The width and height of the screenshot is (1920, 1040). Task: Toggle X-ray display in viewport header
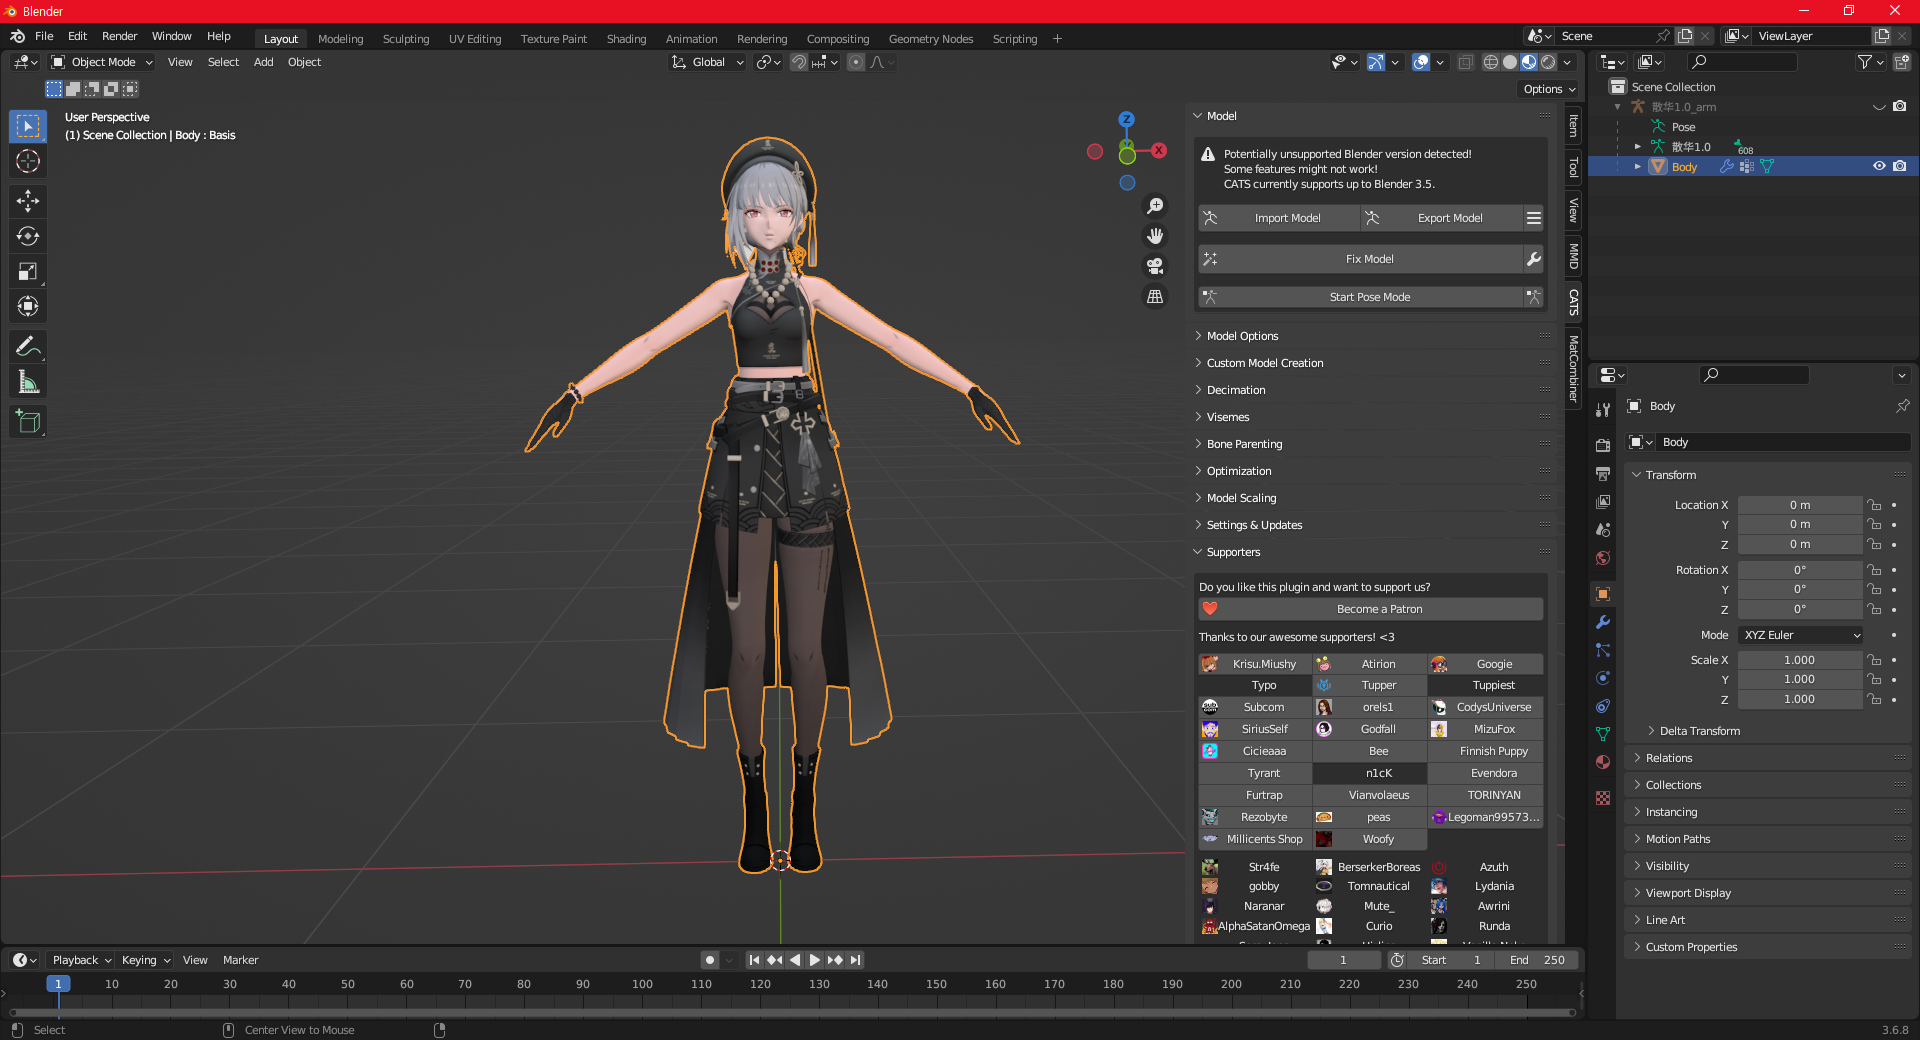1465,62
